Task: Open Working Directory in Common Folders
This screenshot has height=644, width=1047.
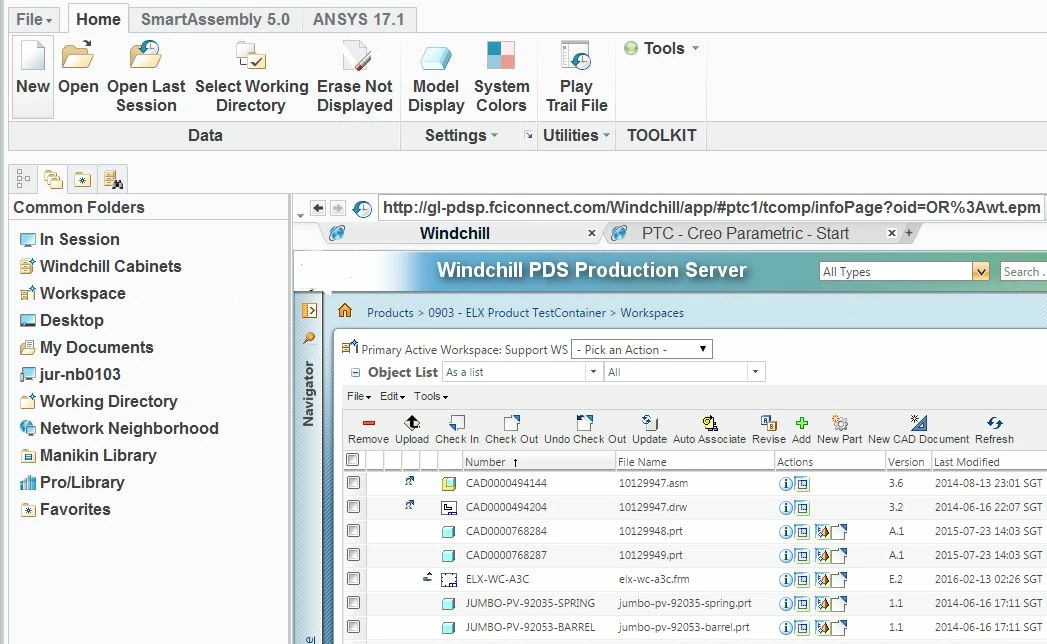Action: pos(108,401)
